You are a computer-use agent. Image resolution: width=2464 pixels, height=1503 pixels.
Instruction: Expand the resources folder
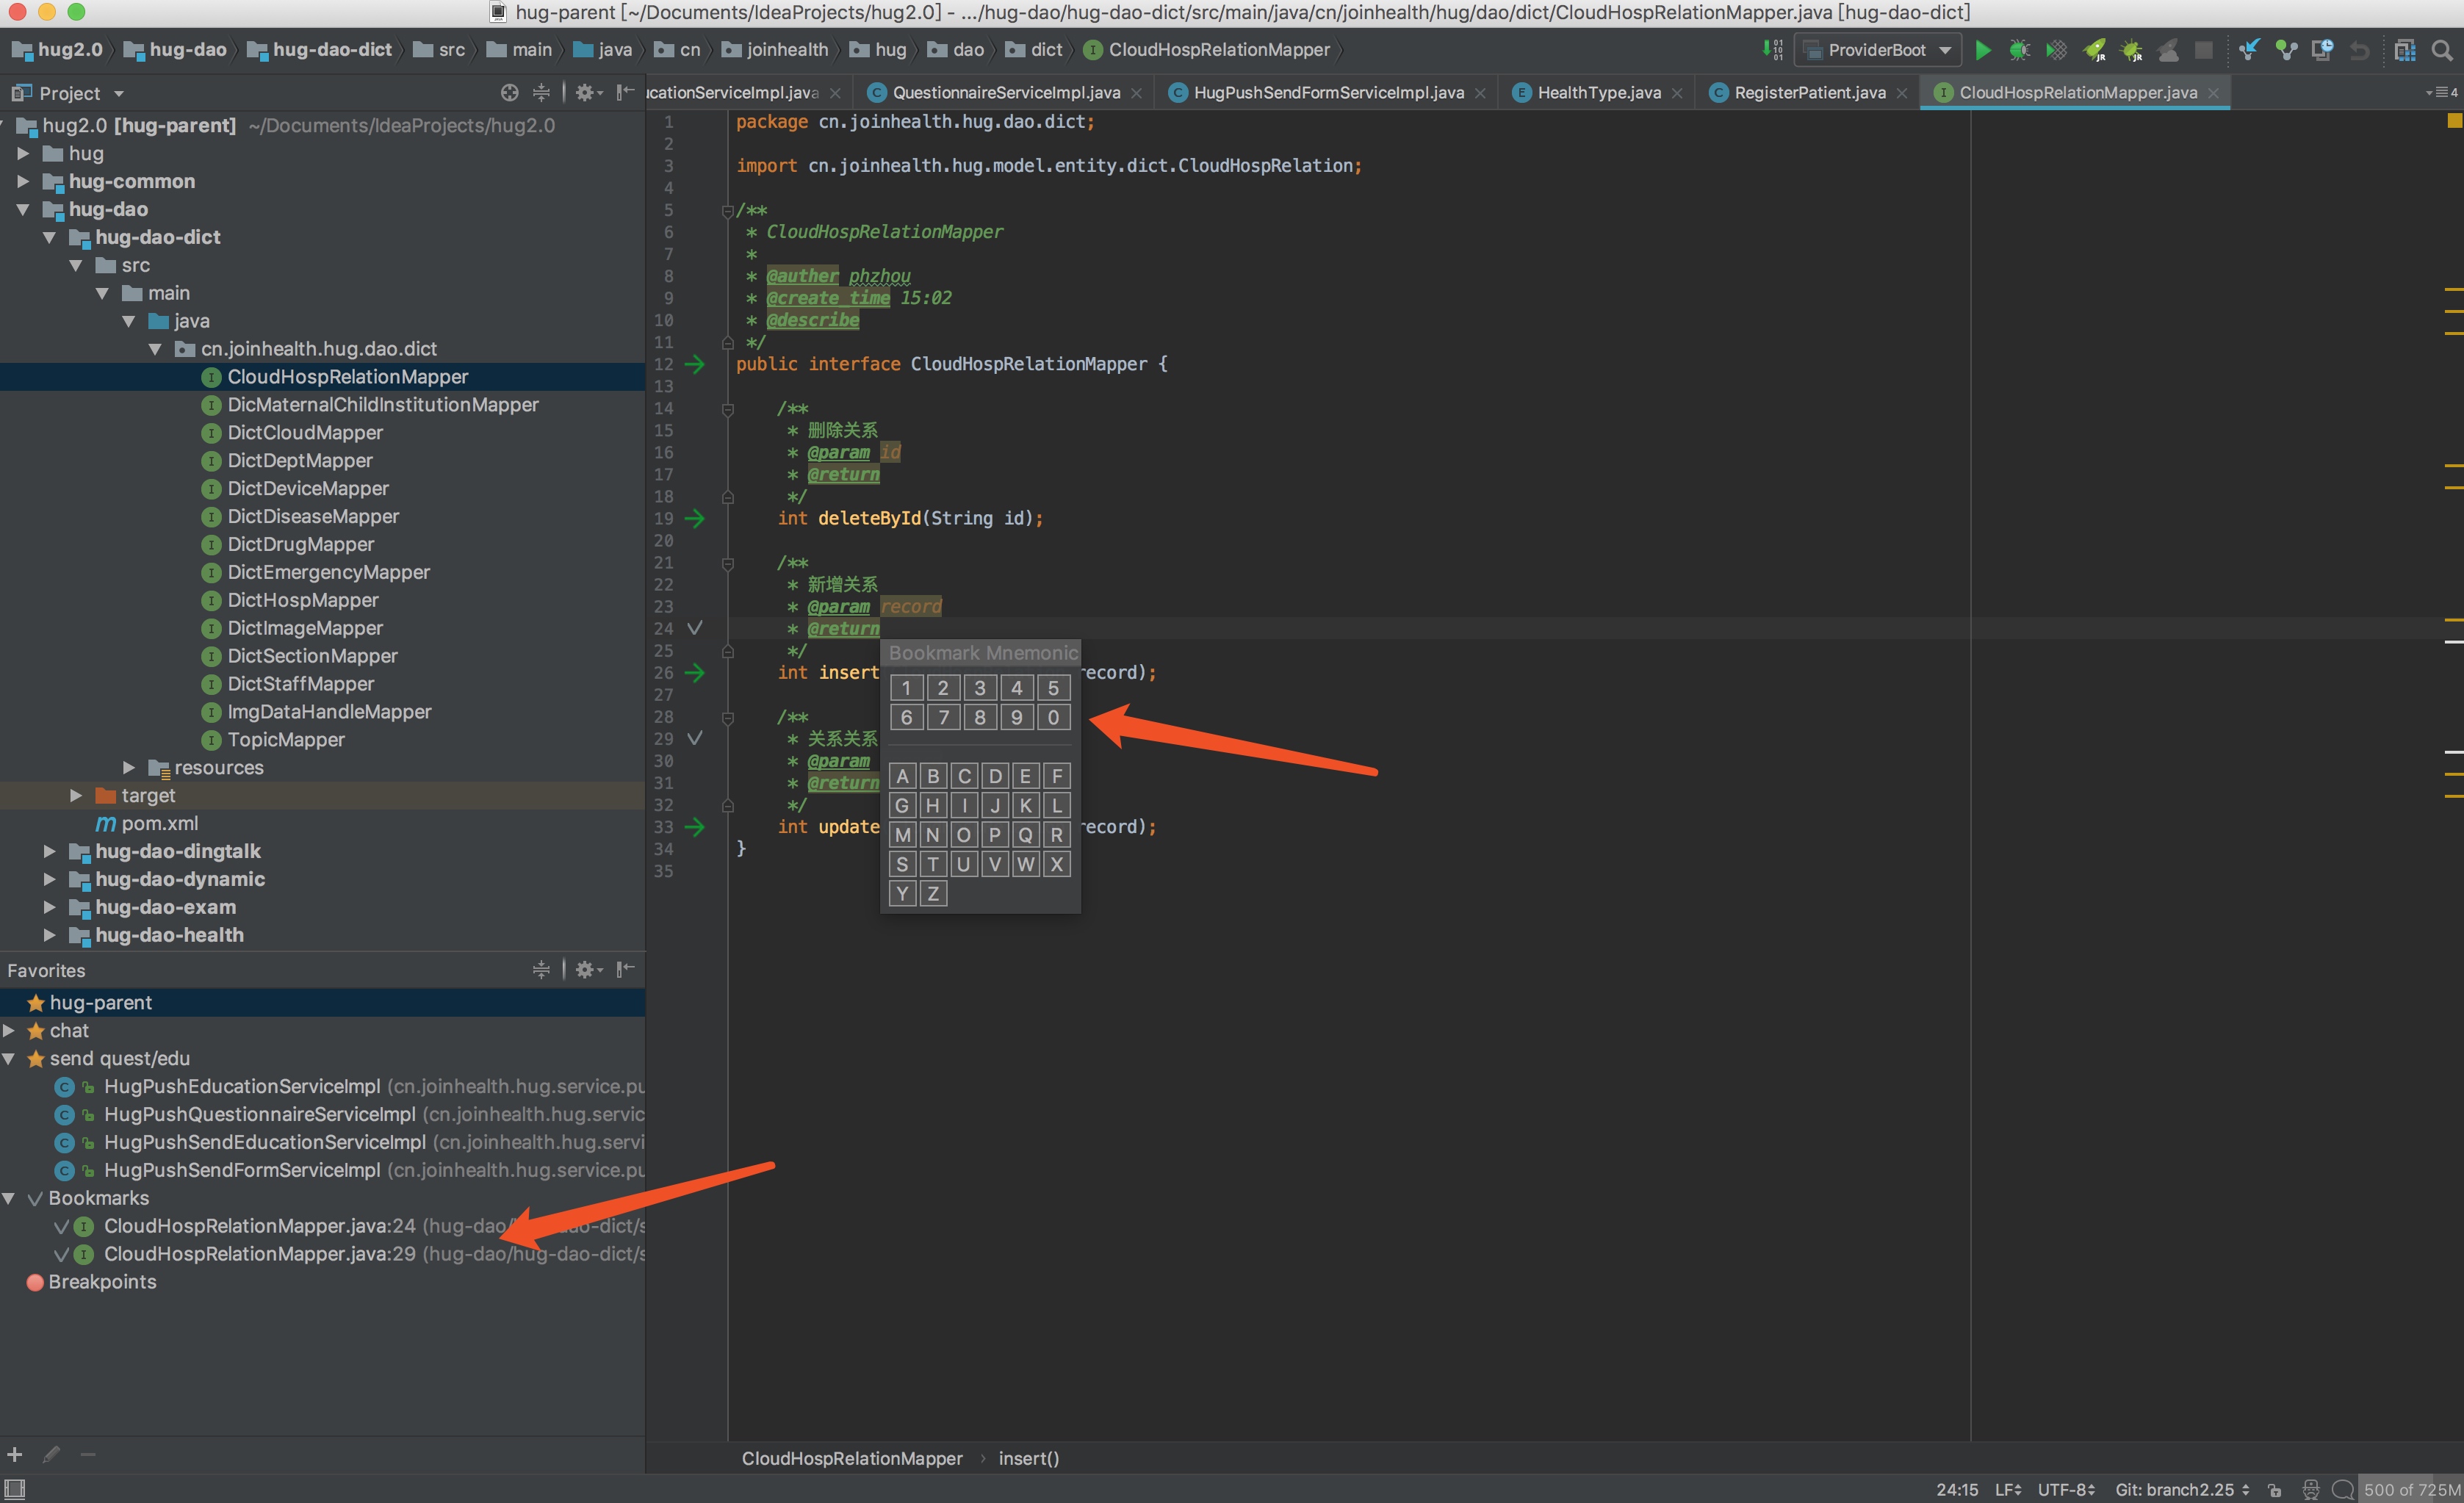click(128, 767)
